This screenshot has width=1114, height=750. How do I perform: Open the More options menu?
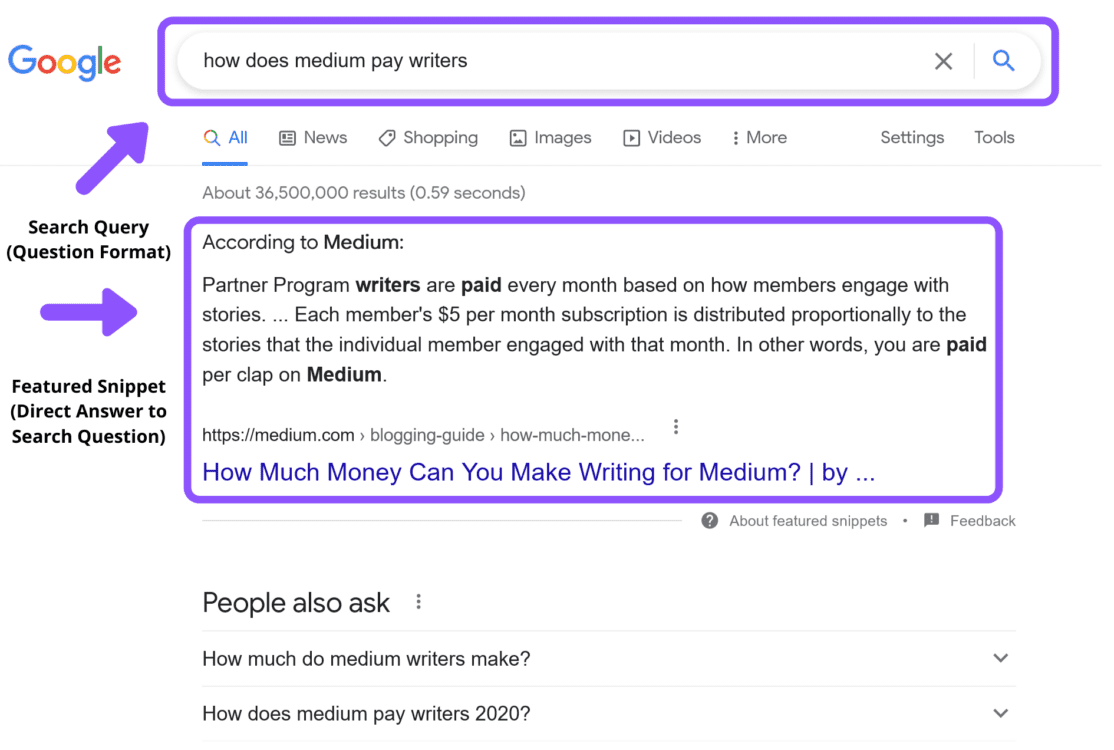point(759,138)
